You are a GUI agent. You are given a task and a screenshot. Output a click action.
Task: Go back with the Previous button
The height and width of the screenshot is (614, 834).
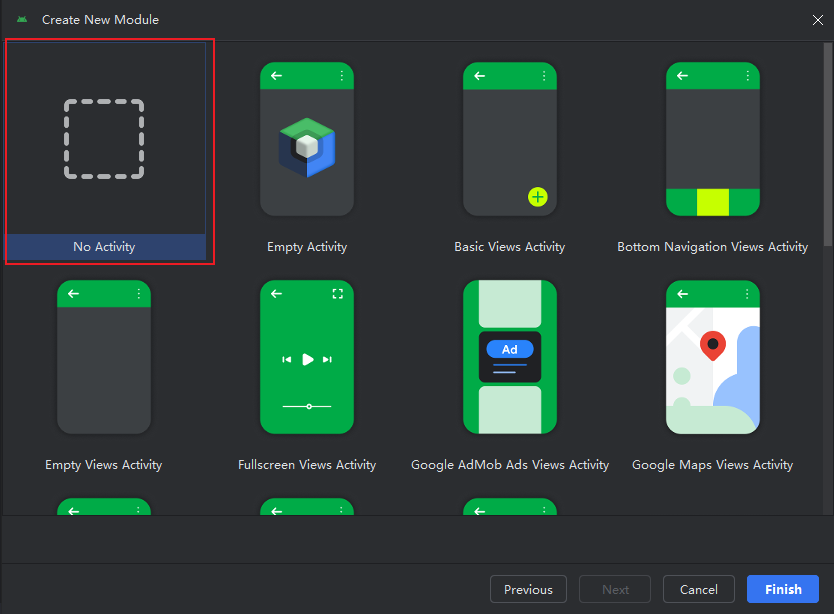528,589
